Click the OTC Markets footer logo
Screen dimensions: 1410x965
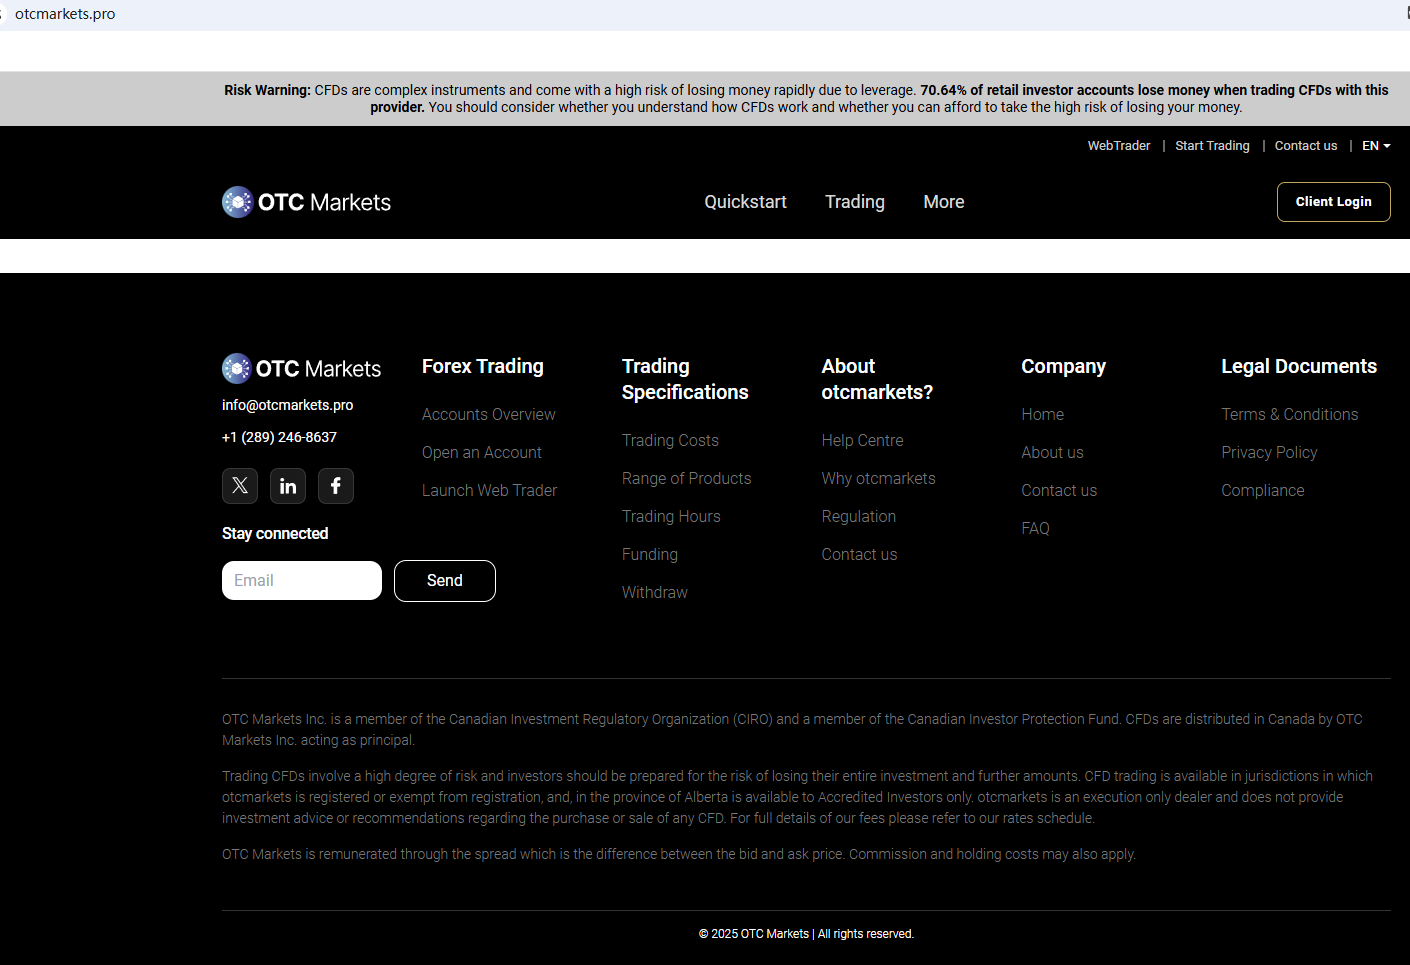(302, 369)
